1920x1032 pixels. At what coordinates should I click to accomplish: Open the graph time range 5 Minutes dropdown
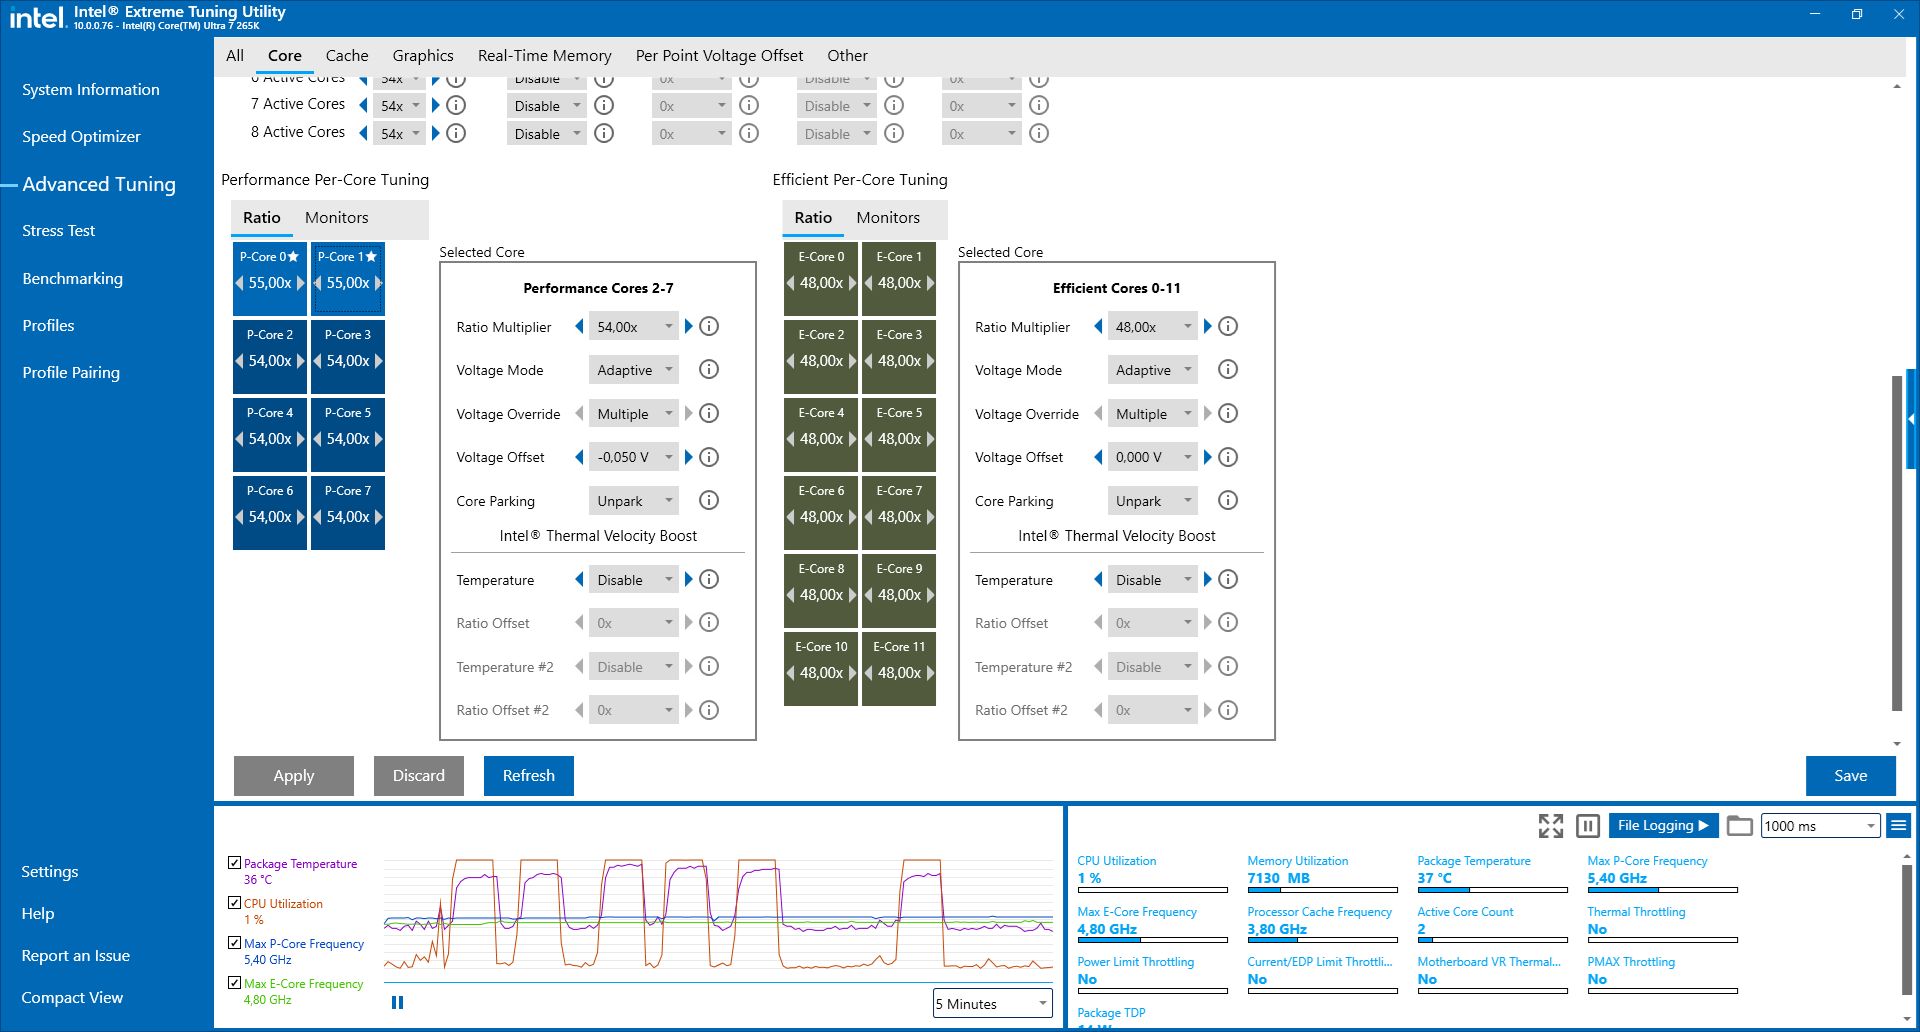[992, 1004]
